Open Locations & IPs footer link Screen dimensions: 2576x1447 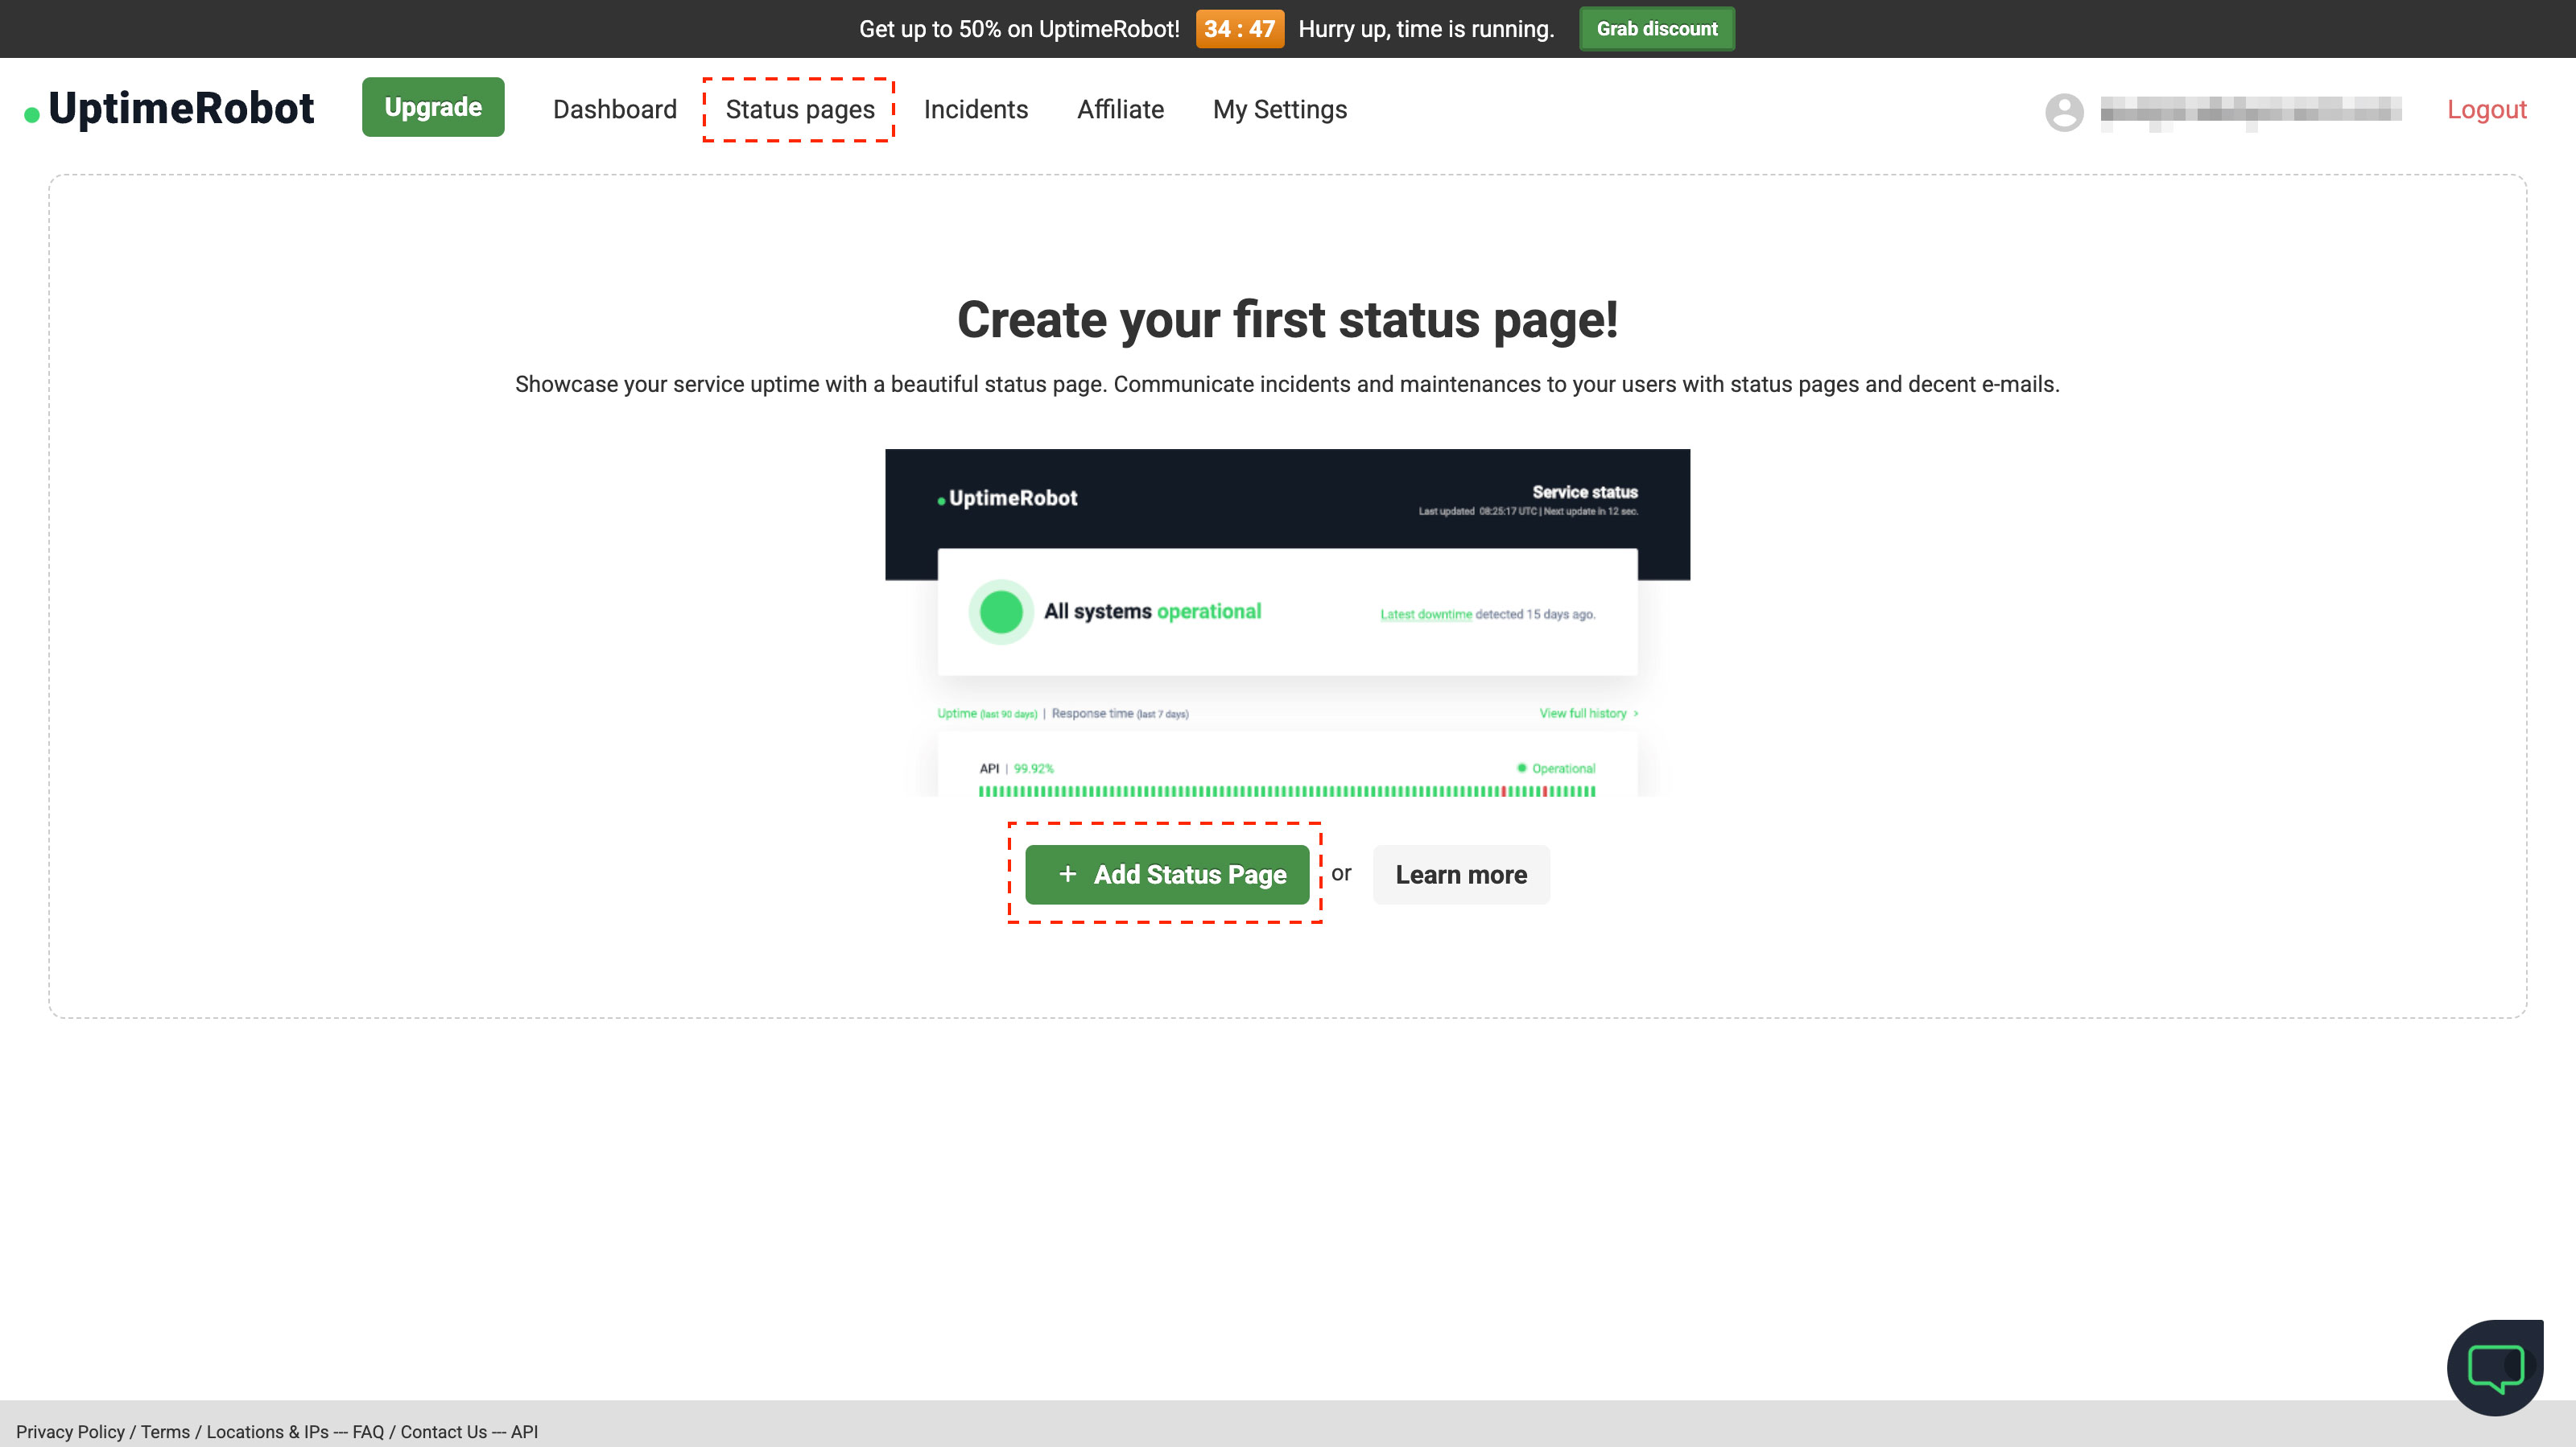coord(267,1432)
